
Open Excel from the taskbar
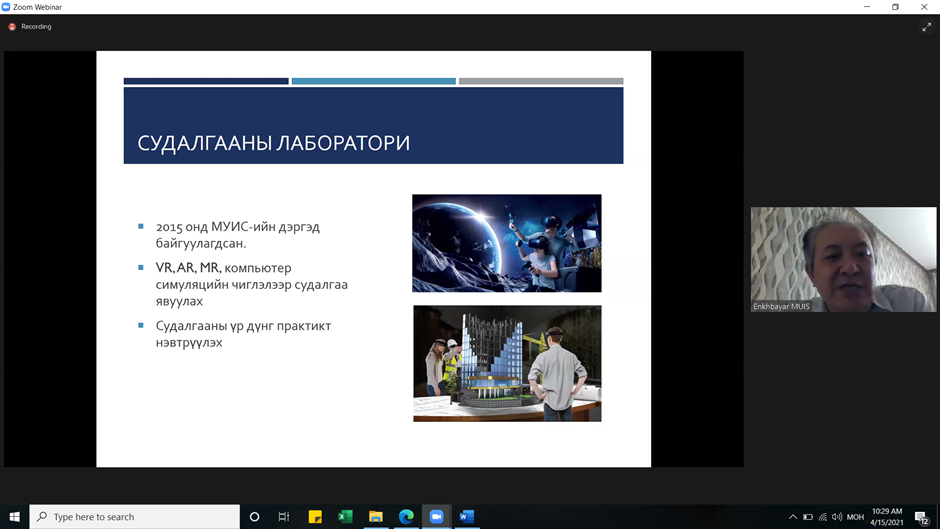pos(345,516)
